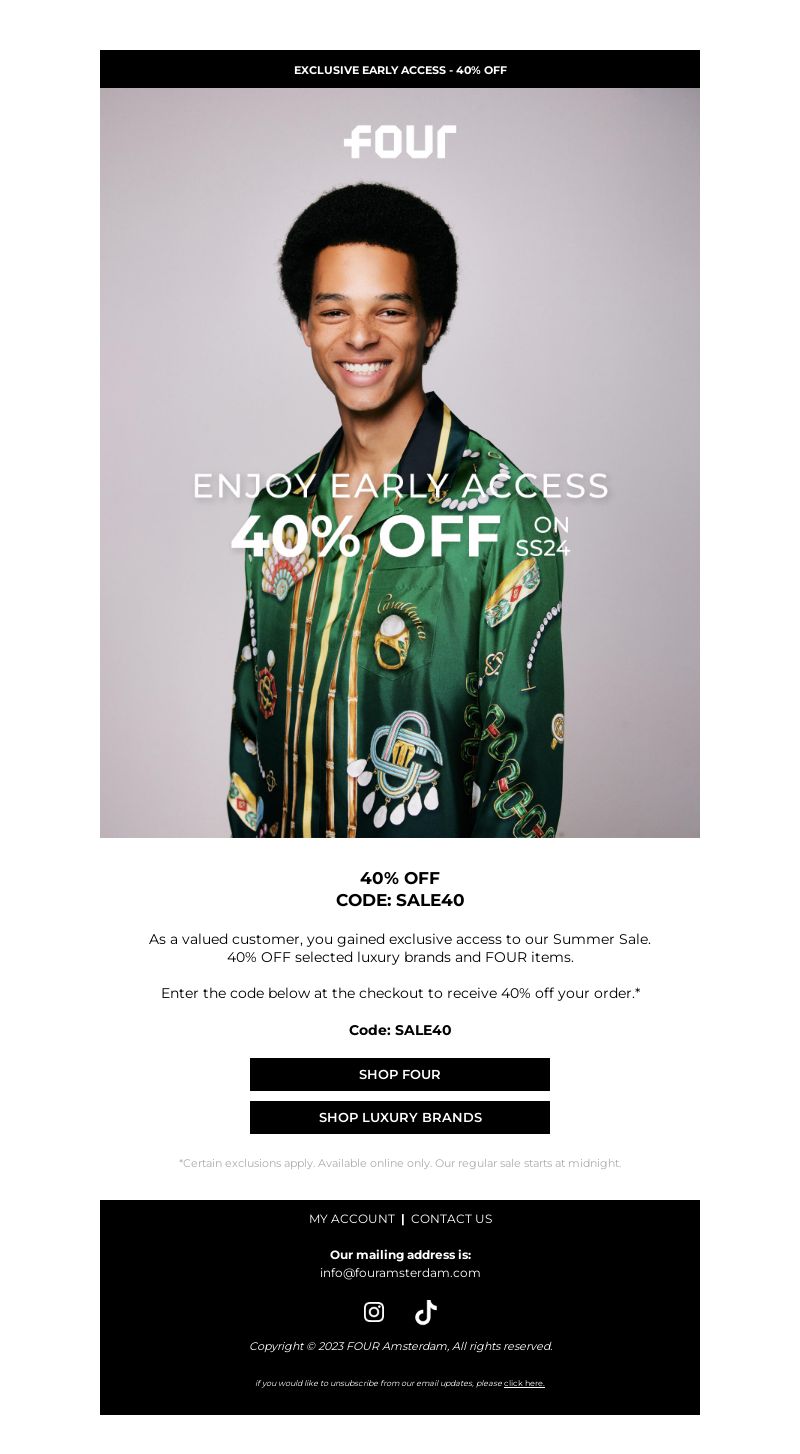Click the info@fouramsterdam.com email address

click(400, 1272)
